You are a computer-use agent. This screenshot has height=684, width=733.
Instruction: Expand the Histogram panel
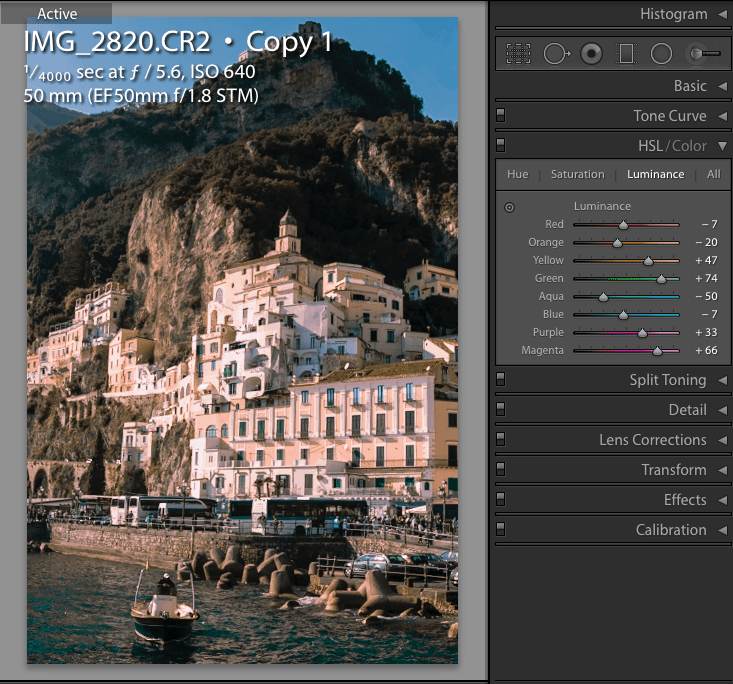tap(722, 14)
